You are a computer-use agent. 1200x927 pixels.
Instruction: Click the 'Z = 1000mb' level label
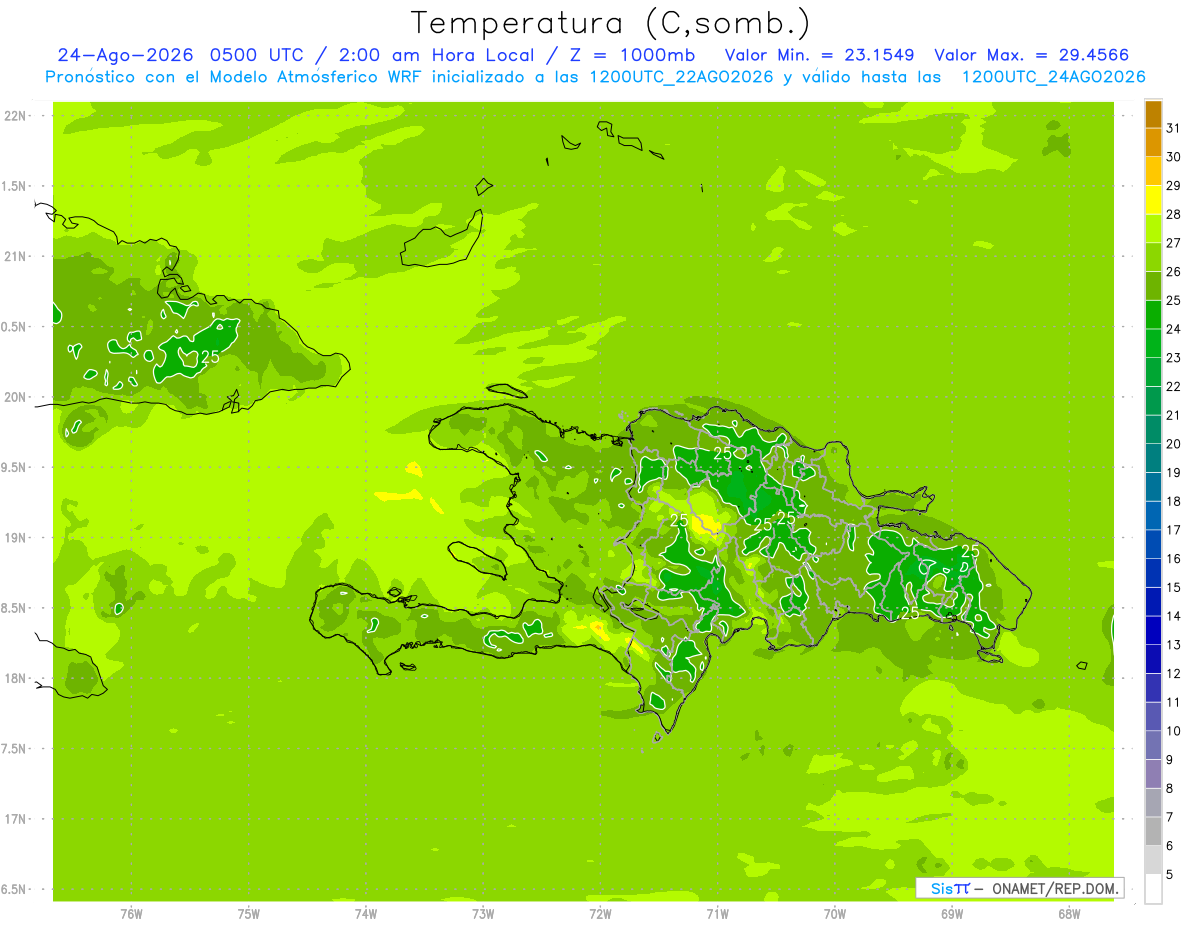click(x=631, y=55)
